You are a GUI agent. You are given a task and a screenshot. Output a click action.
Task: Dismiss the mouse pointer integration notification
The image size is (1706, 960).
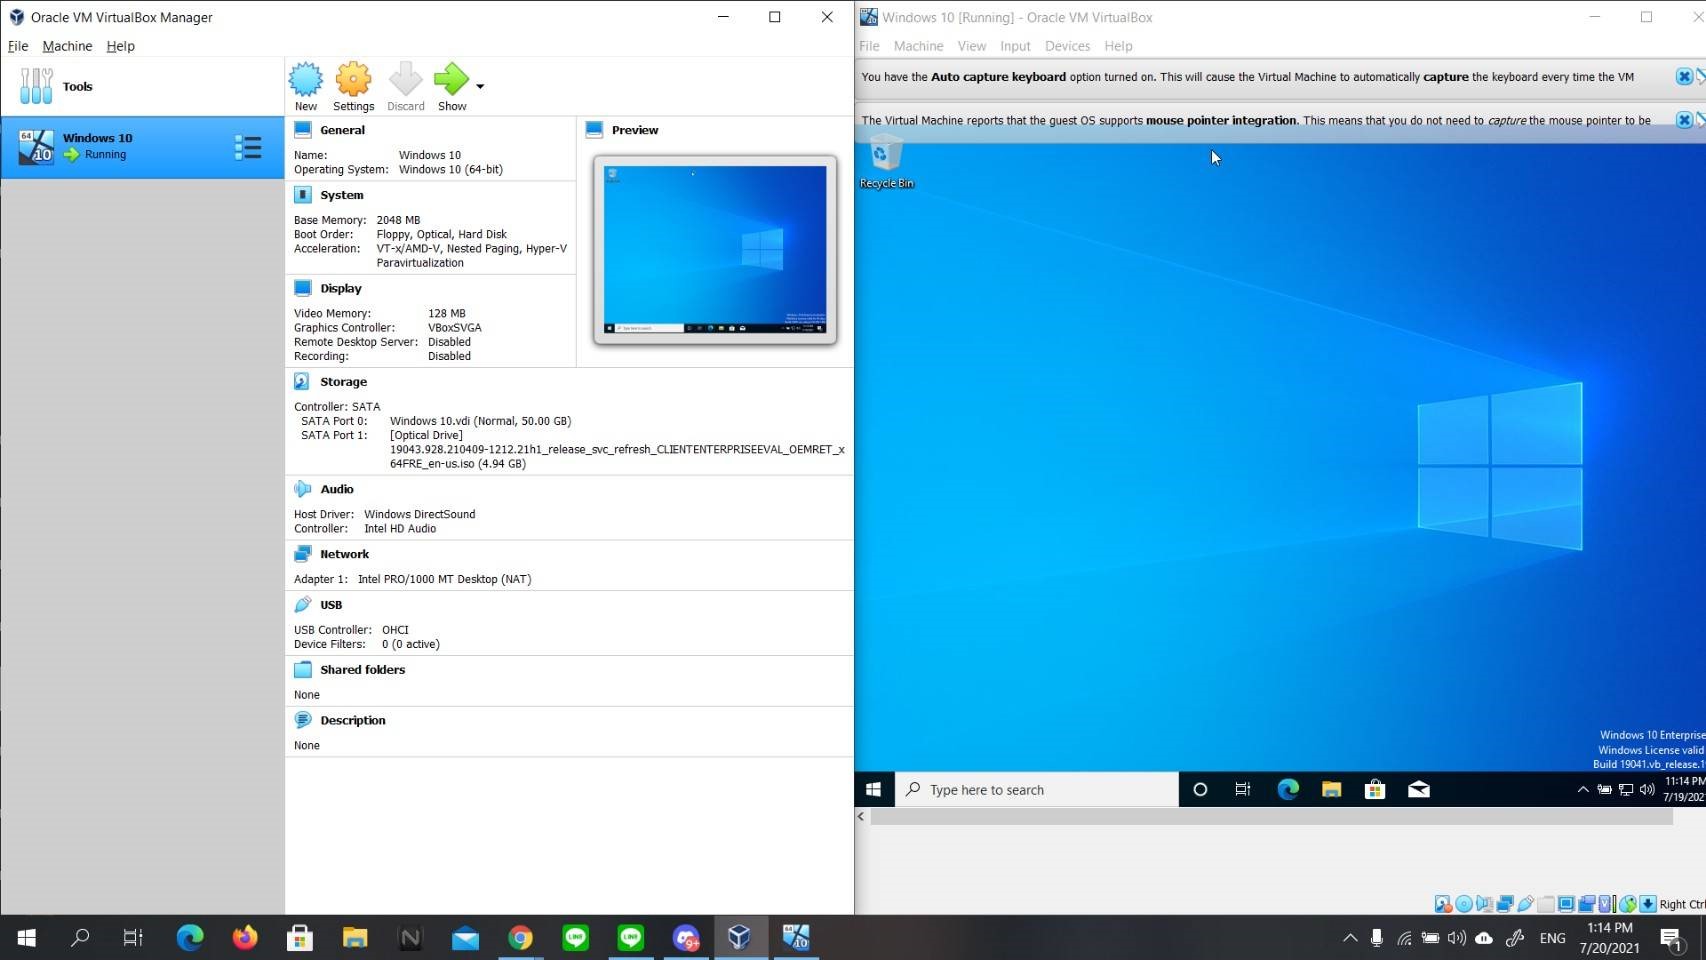[1684, 120]
